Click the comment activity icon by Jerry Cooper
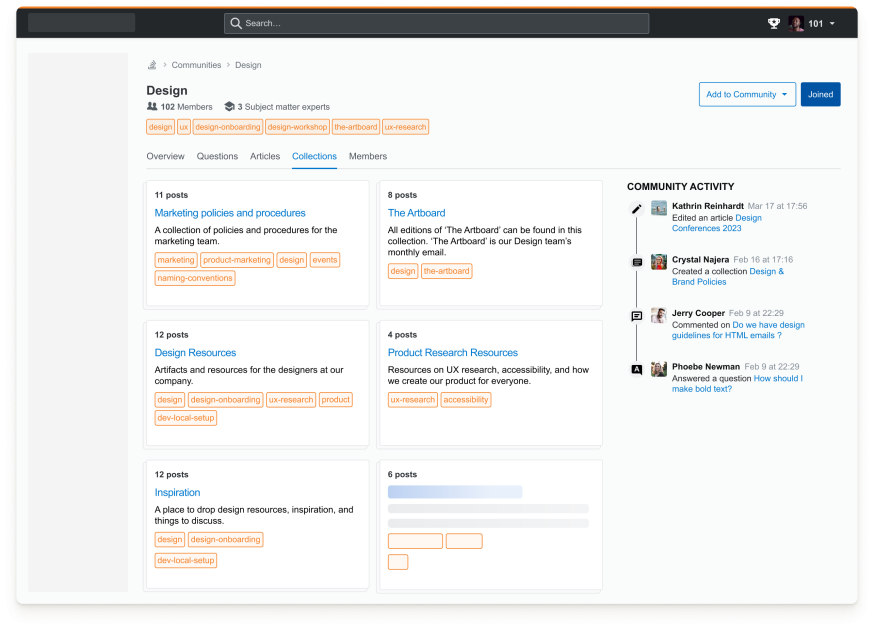 coord(637,316)
